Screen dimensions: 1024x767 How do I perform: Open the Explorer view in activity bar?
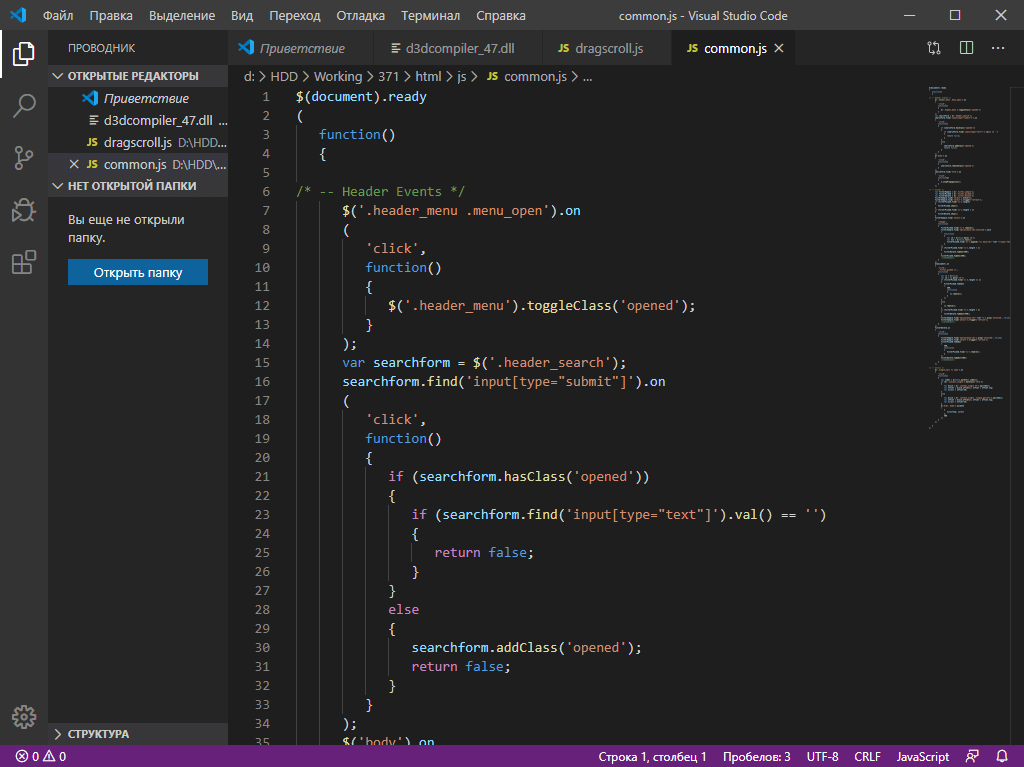pos(24,54)
